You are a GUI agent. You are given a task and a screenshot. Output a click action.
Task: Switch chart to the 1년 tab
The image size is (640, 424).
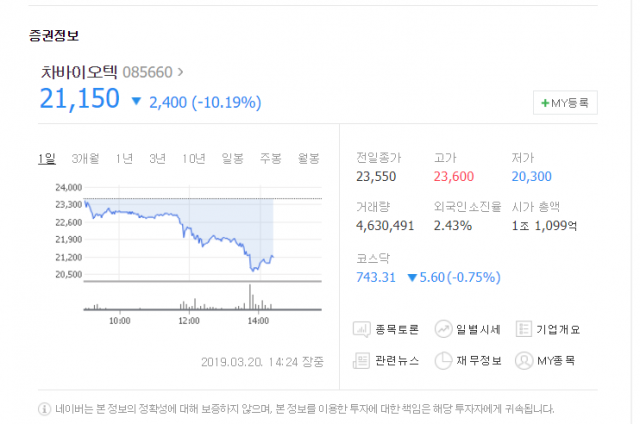click(124, 158)
